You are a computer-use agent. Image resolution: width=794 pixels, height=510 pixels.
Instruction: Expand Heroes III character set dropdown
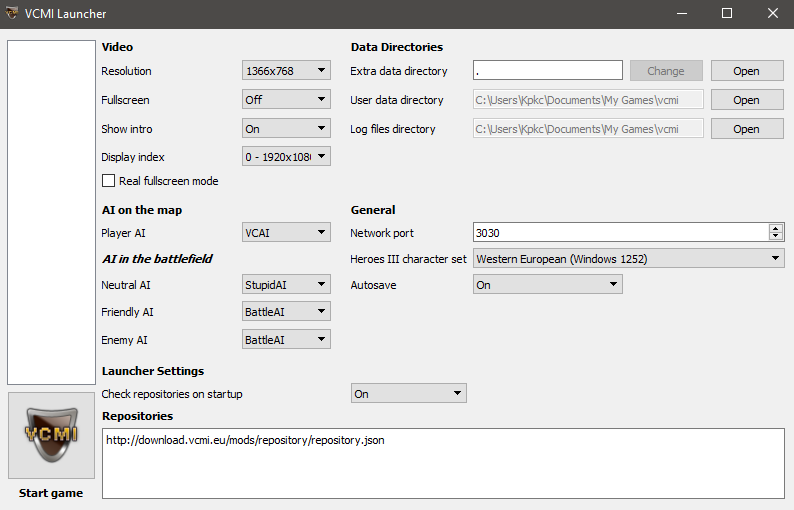tap(627, 259)
